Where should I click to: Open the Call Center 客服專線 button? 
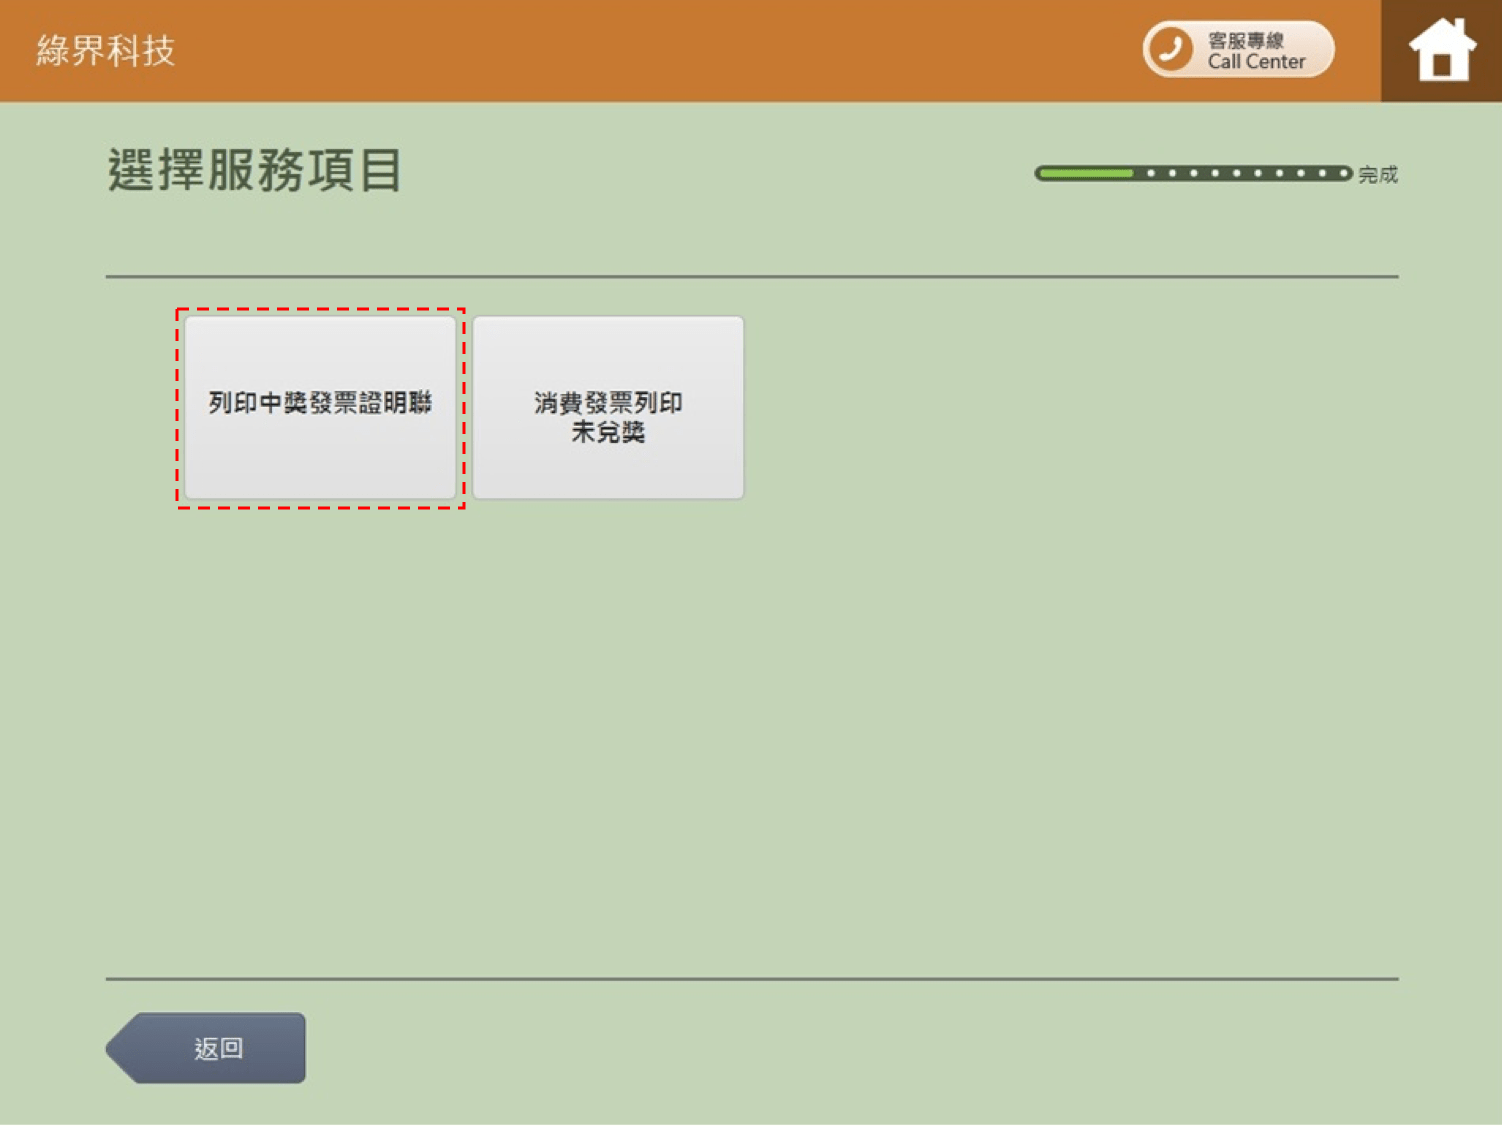click(1238, 49)
